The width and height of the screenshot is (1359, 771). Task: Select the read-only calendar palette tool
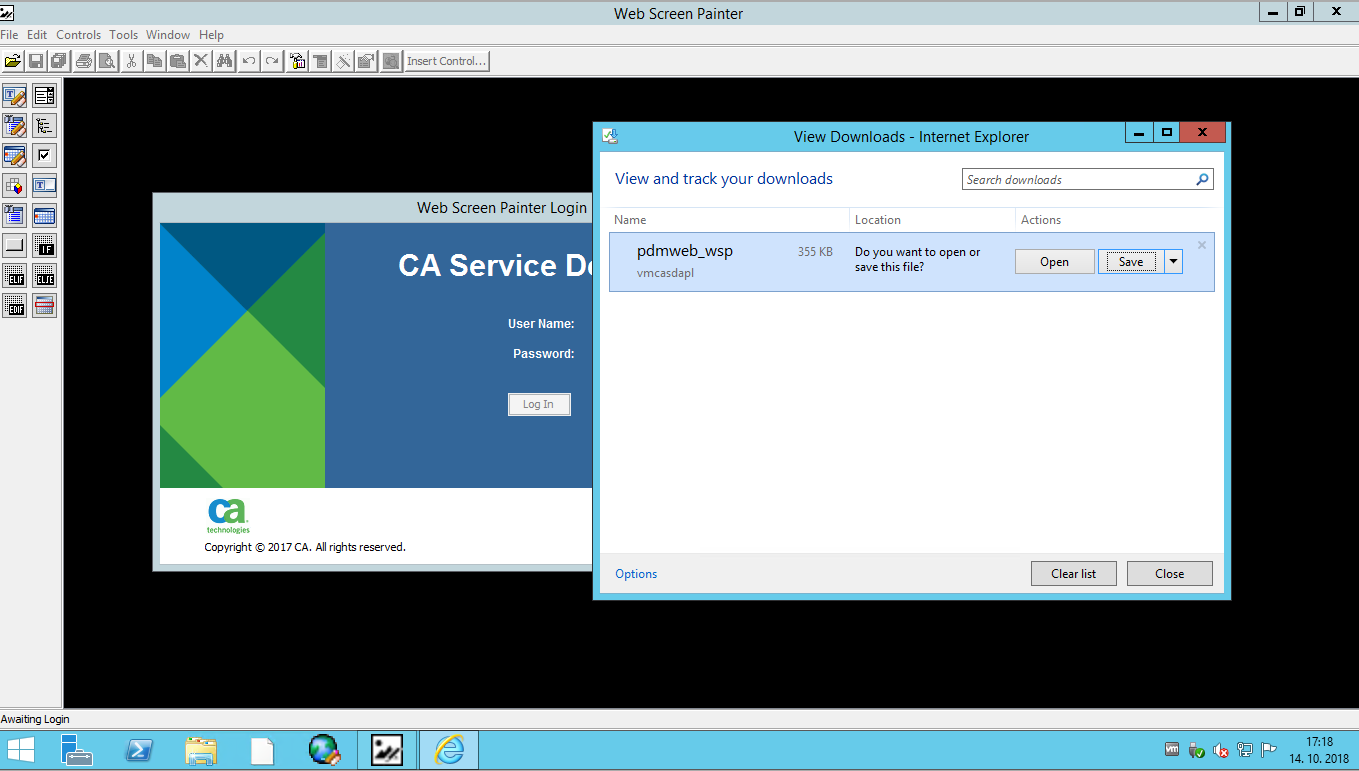pos(45,216)
